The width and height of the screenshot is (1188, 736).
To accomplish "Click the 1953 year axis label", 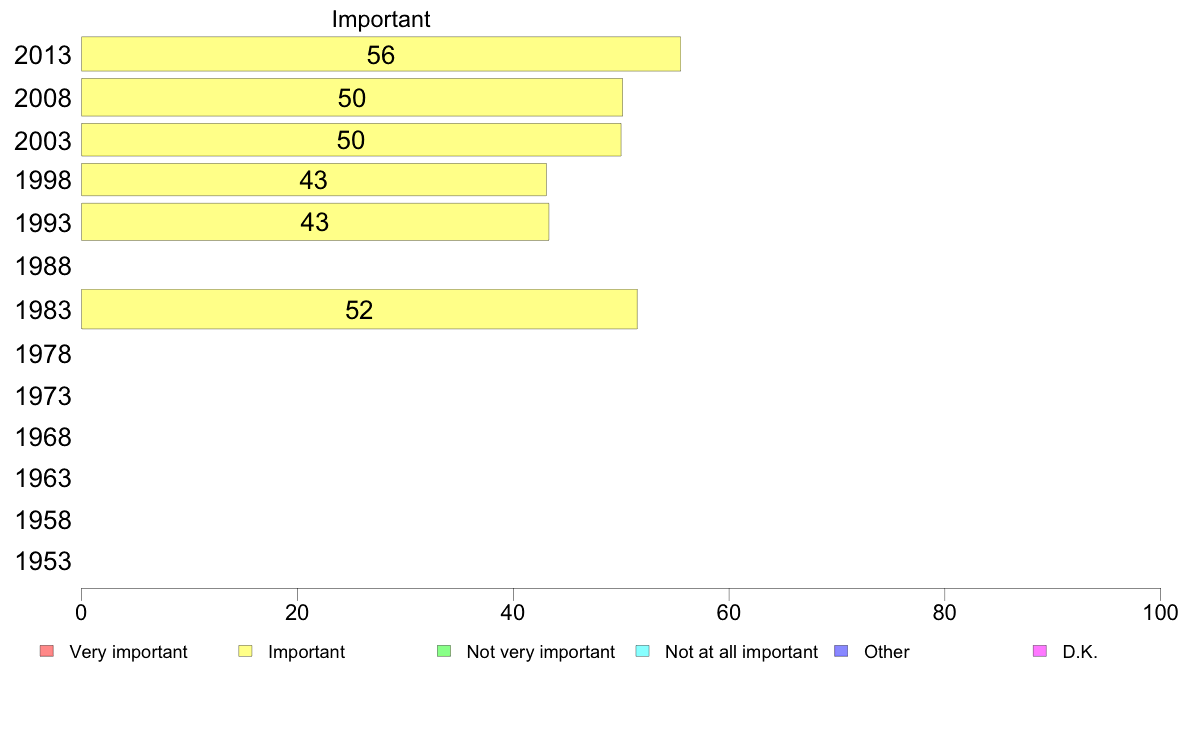I will [x=43, y=561].
